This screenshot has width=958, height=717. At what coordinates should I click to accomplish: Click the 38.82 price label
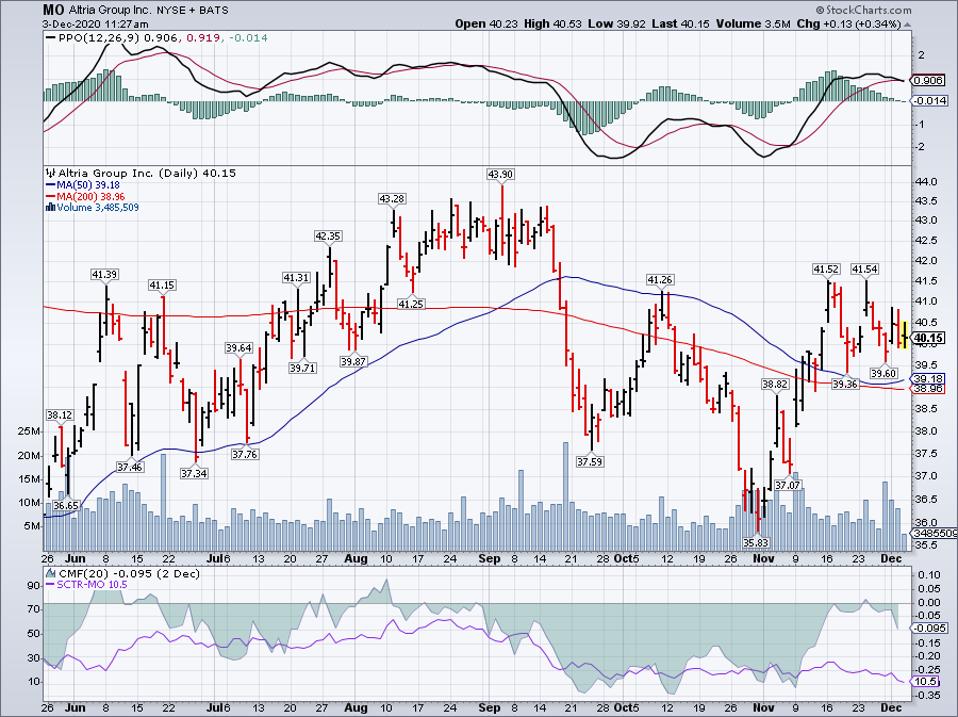[x=775, y=384]
